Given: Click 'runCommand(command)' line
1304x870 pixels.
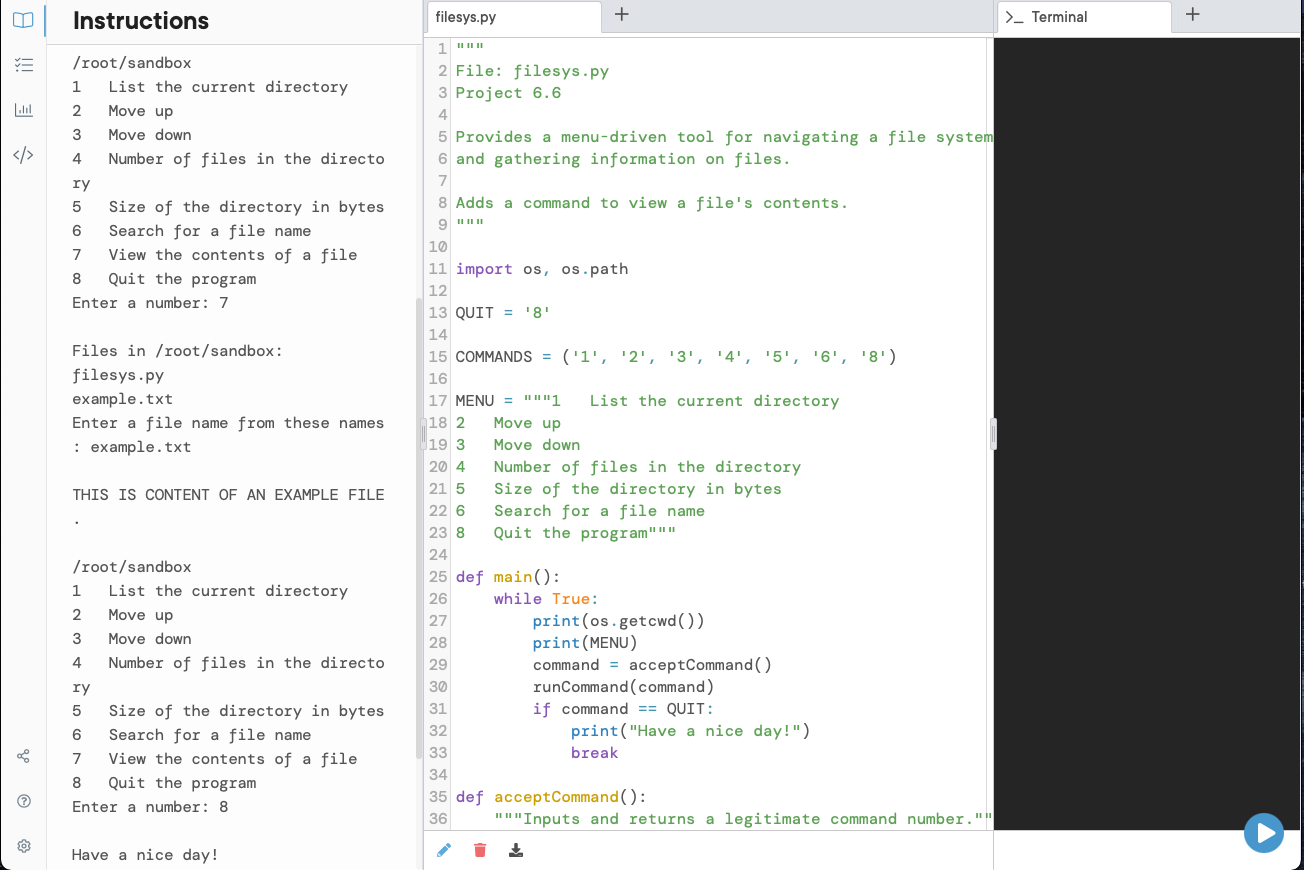Looking at the screenshot, I should 623,687.
